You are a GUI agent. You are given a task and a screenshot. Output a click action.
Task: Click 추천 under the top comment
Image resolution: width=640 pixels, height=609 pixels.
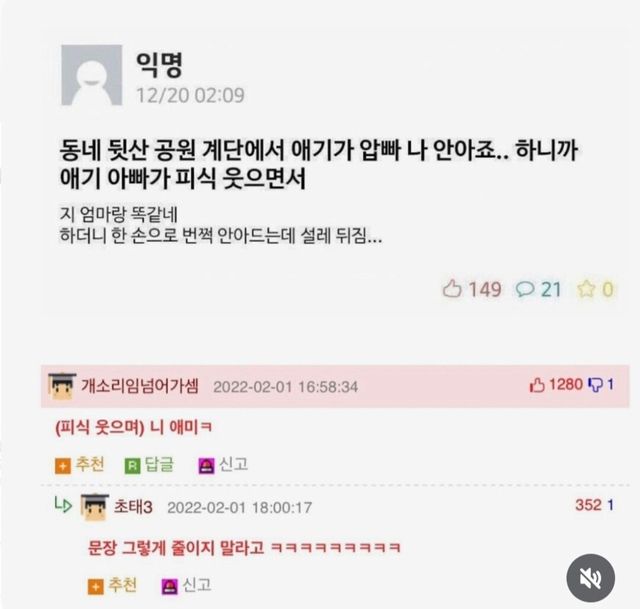tap(80, 465)
